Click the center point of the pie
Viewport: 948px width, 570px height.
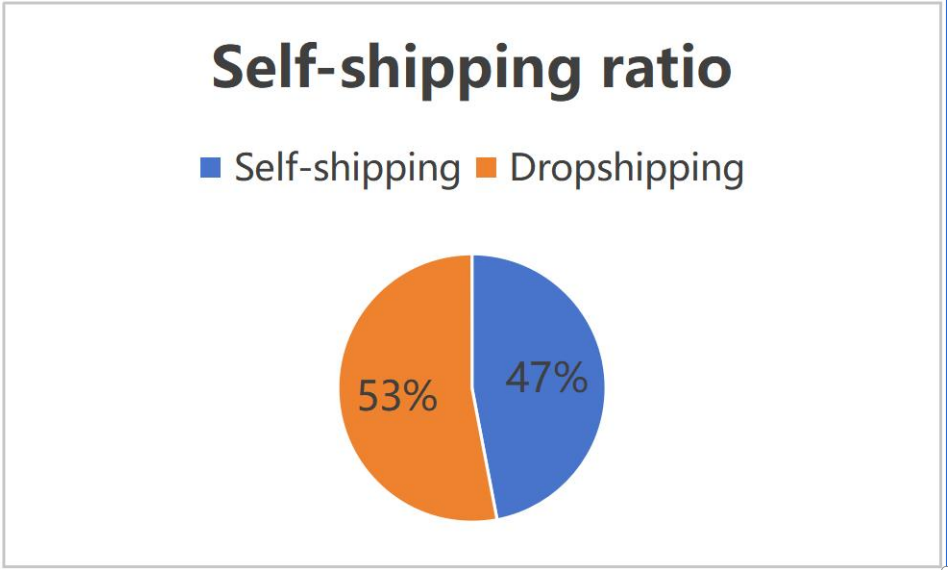click(x=472, y=388)
